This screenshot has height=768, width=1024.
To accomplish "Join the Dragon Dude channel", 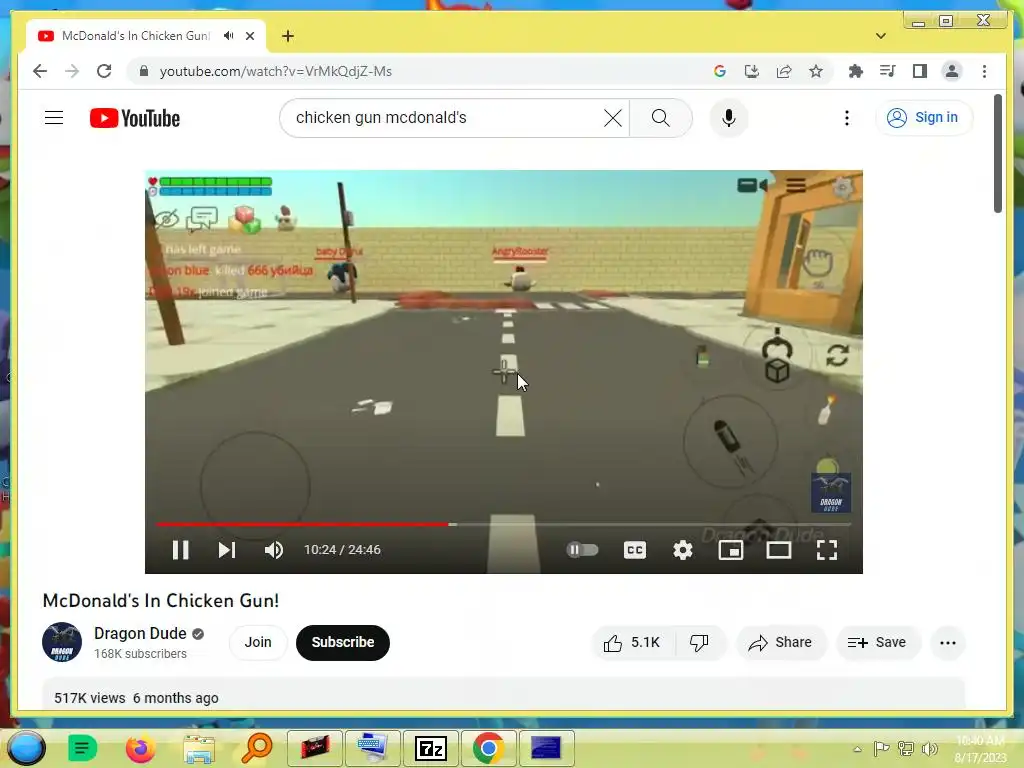I will [258, 643].
